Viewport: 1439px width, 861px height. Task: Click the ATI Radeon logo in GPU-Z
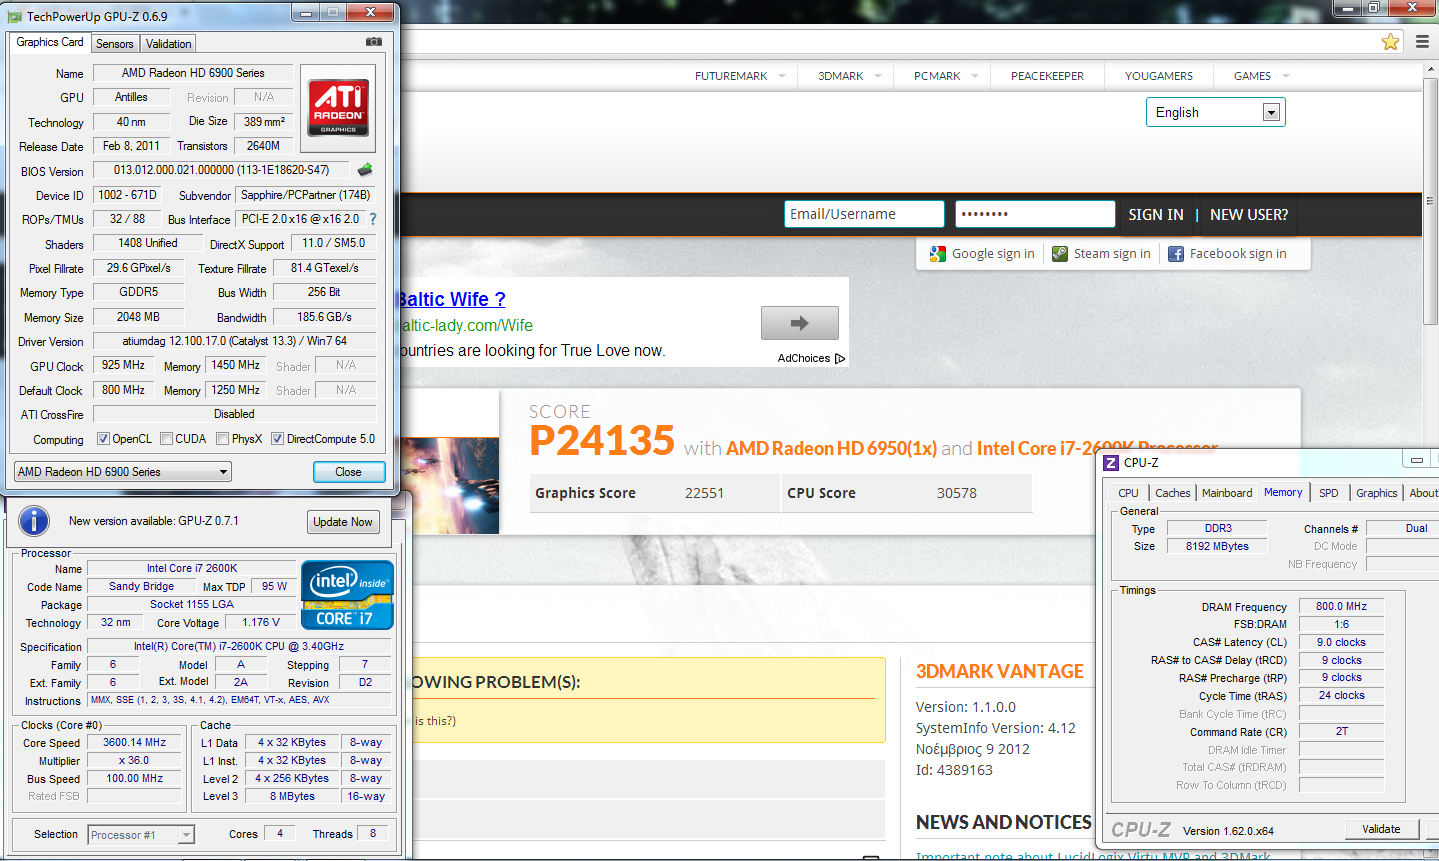click(338, 107)
